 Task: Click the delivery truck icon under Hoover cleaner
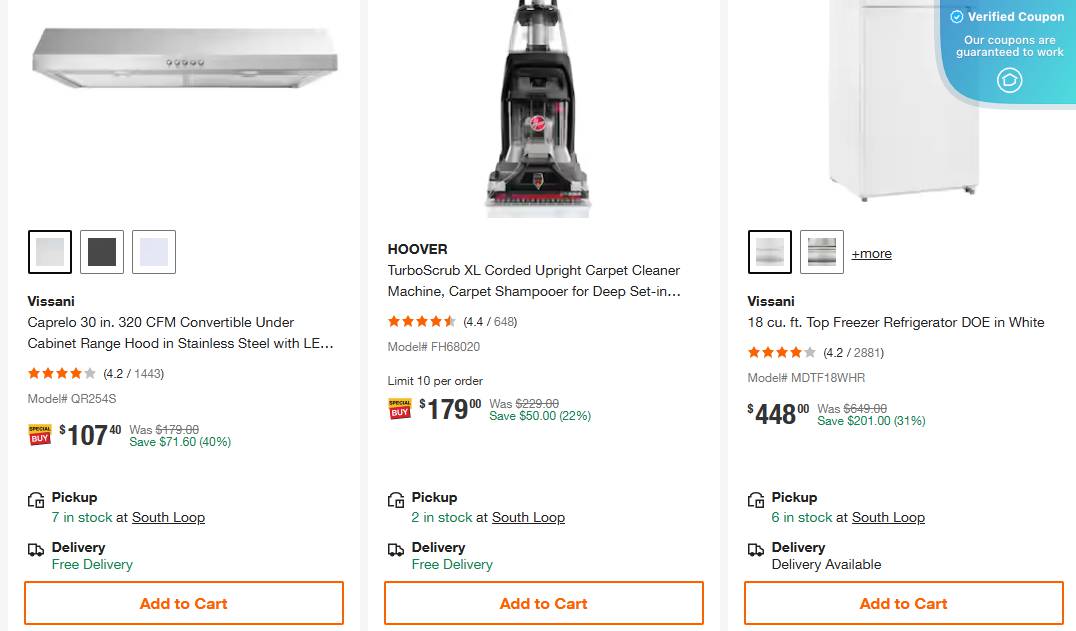pos(396,550)
